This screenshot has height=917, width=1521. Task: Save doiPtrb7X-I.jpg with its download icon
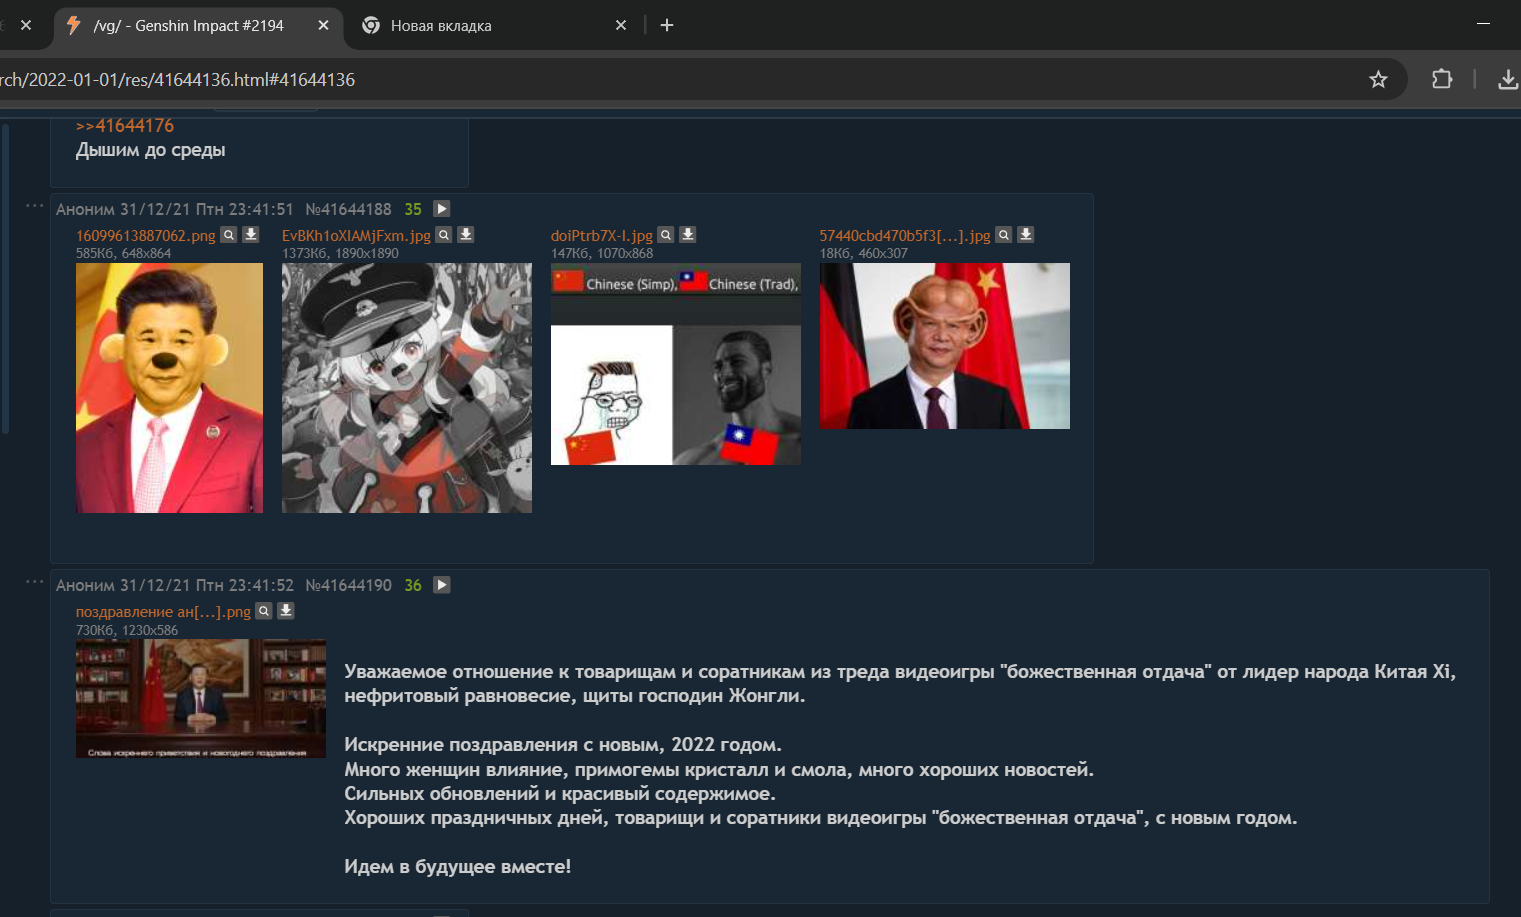pos(688,235)
